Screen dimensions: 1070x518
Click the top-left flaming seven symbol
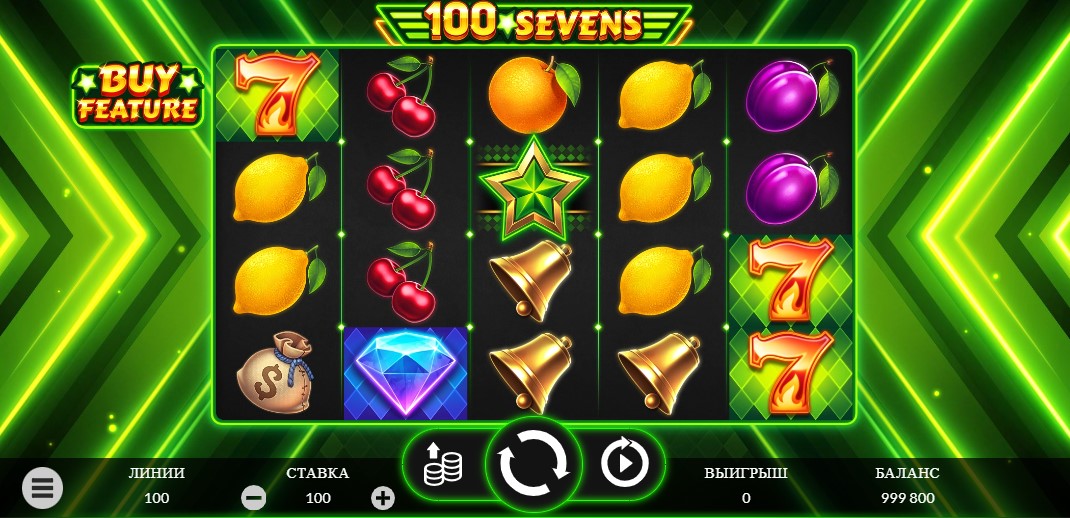click(x=277, y=94)
